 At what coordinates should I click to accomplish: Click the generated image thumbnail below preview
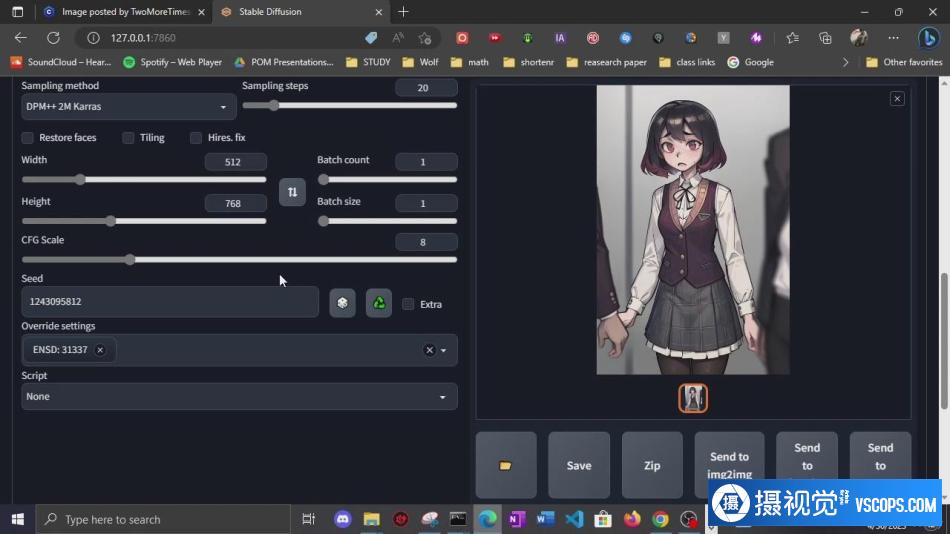click(x=693, y=398)
